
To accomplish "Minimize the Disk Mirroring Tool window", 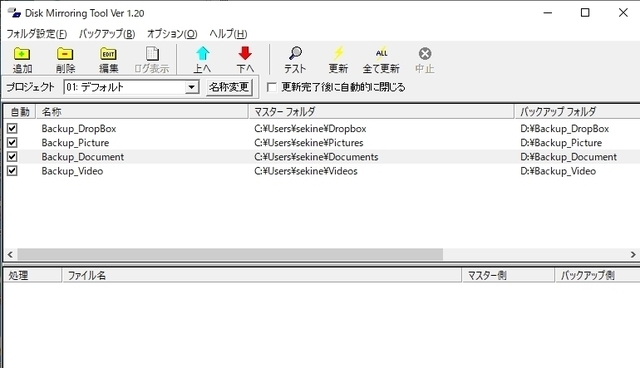I will [x=547, y=13].
